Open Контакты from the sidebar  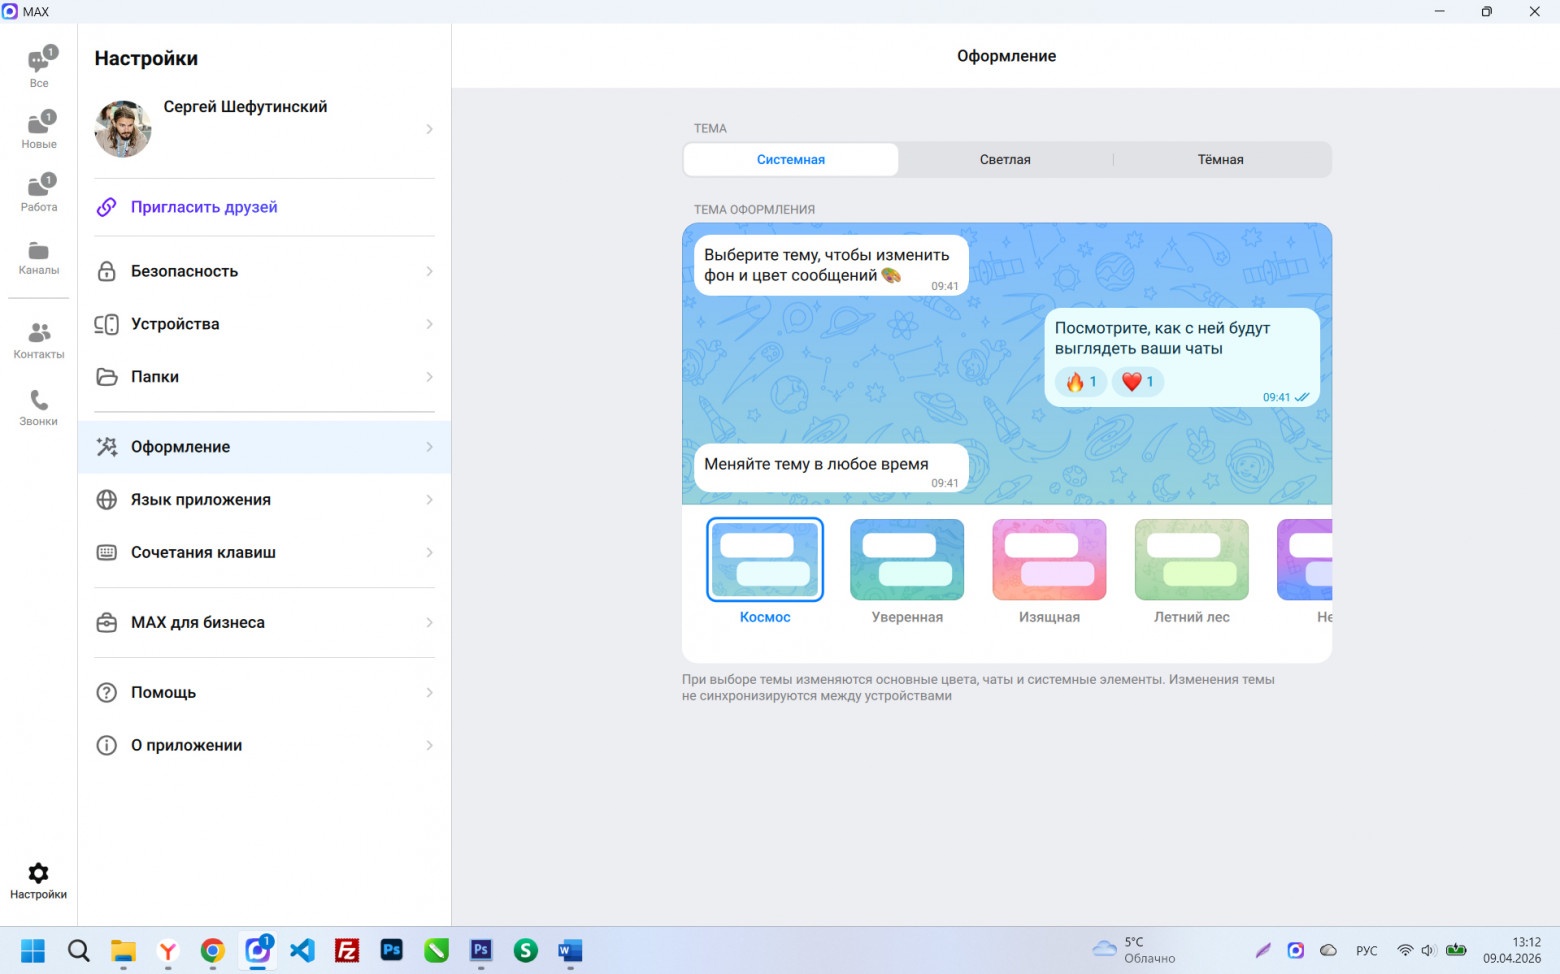click(39, 340)
